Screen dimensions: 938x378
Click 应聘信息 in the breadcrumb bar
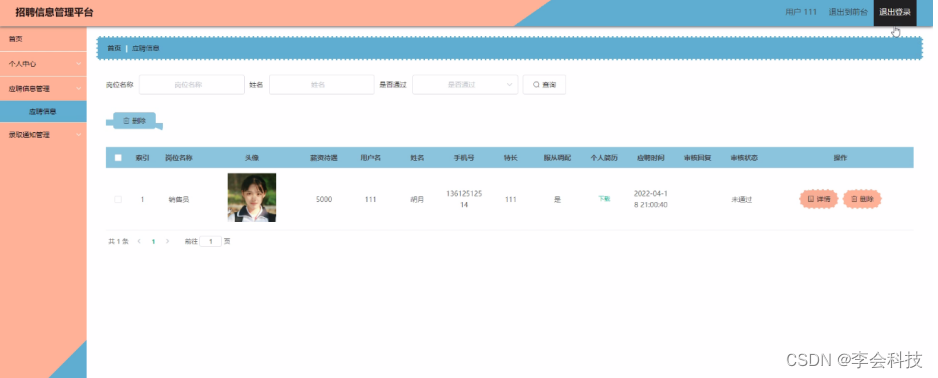click(145, 48)
